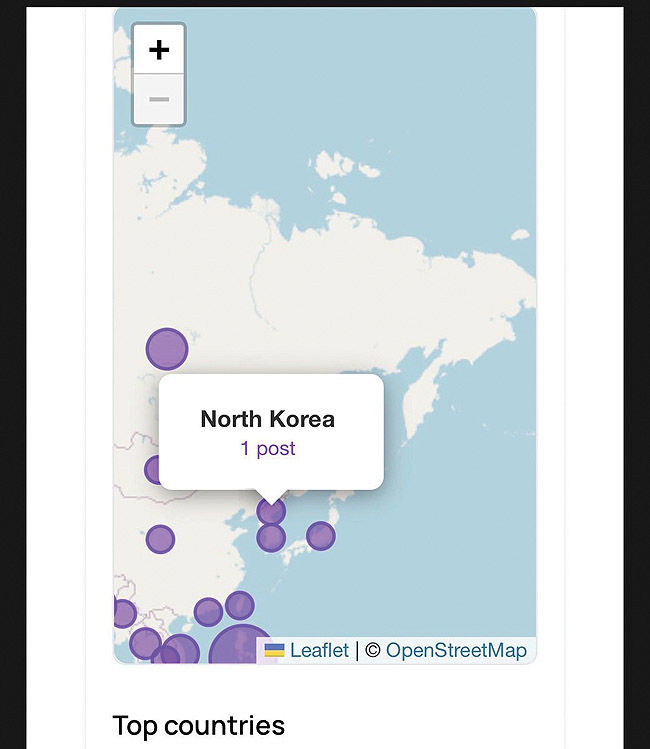Open the "1 post" link in the popup
This screenshot has height=749, width=650.
tap(268, 449)
